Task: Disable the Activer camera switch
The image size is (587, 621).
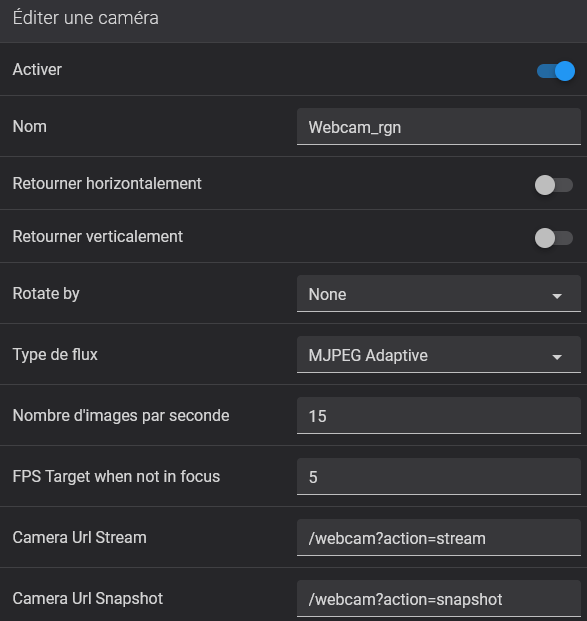Action: (x=556, y=71)
